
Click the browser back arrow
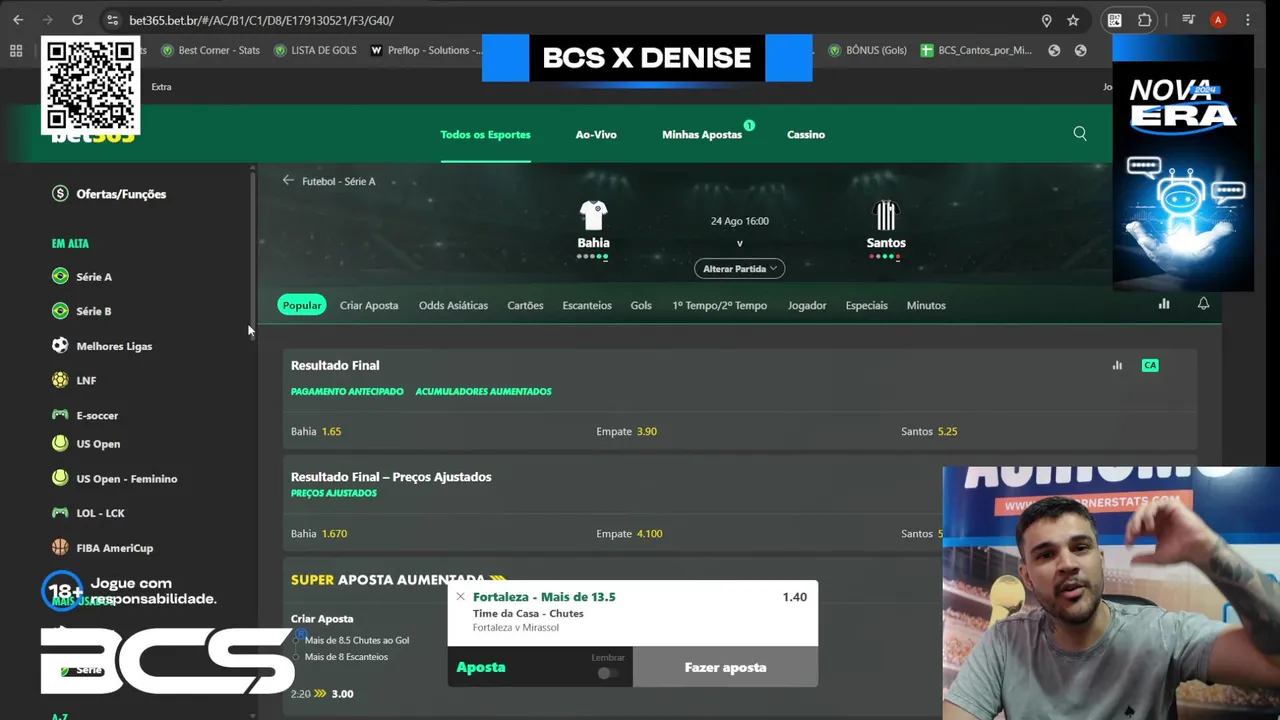[18, 20]
